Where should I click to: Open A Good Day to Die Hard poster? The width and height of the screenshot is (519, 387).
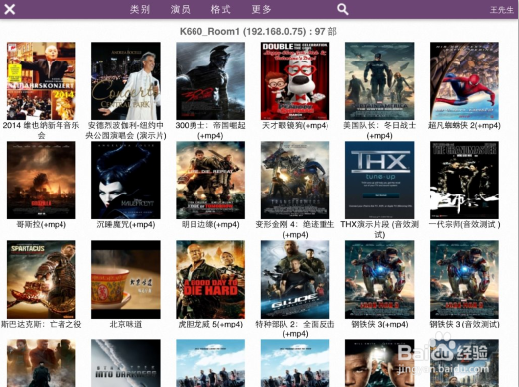click(210, 279)
